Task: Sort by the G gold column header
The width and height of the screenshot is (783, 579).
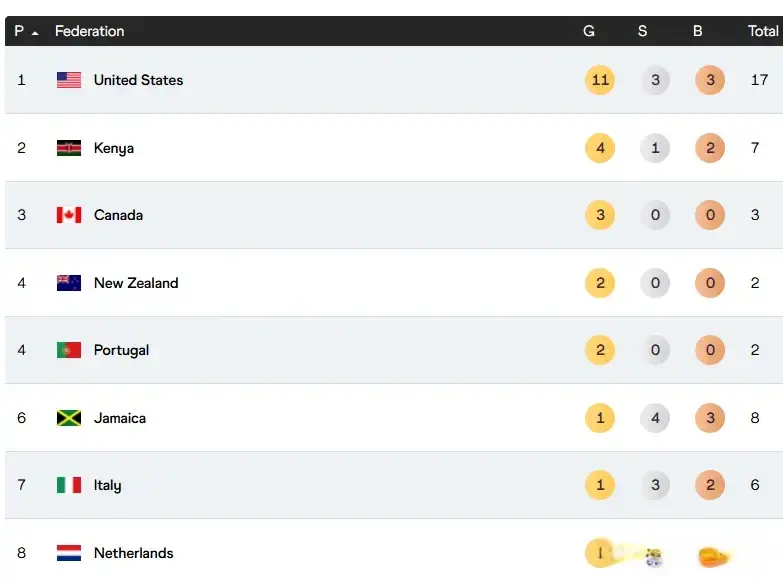Action: [x=589, y=31]
